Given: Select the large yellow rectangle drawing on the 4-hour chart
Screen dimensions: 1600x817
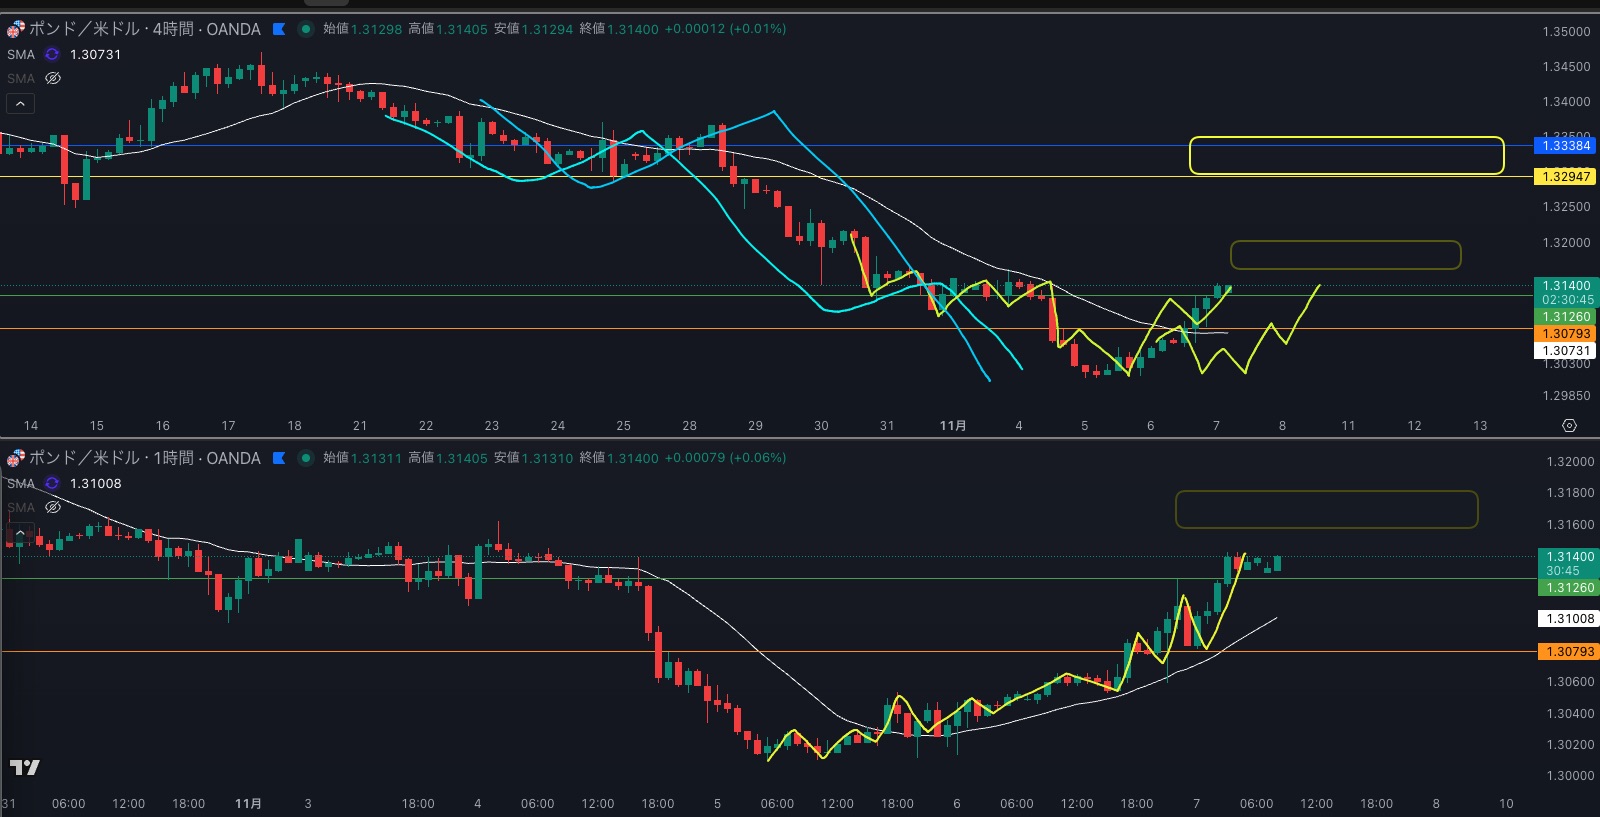Looking at the screenshot, I should (1346, 138).
